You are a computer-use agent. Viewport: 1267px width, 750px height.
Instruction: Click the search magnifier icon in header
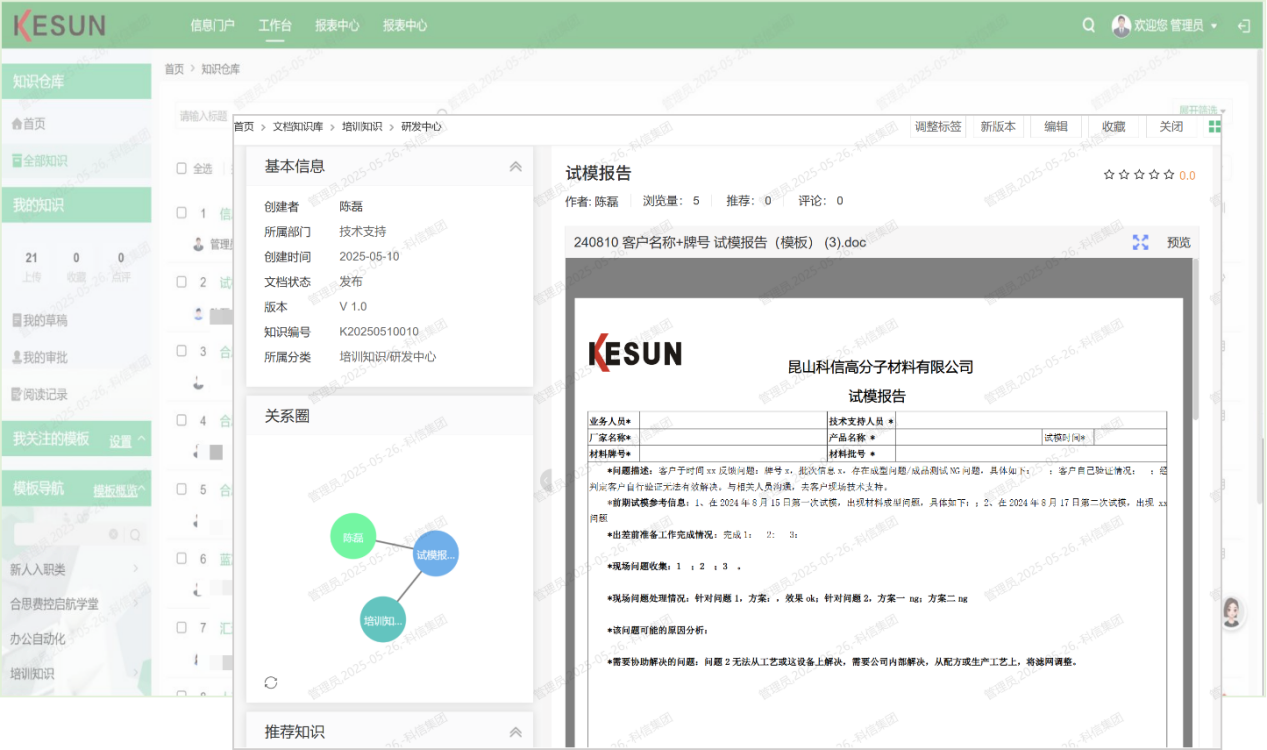1088,26
